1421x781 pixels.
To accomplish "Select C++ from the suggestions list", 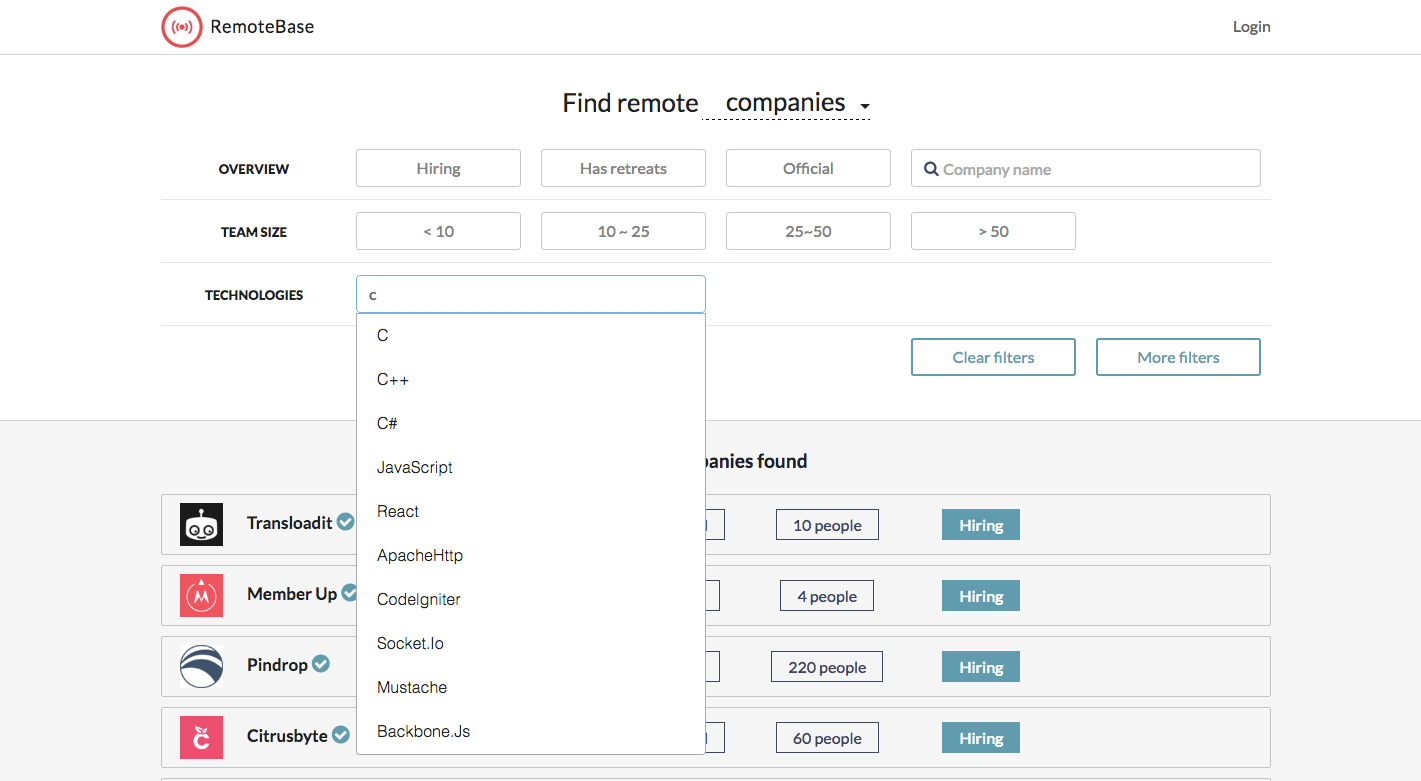I will (x=531, y=380).
